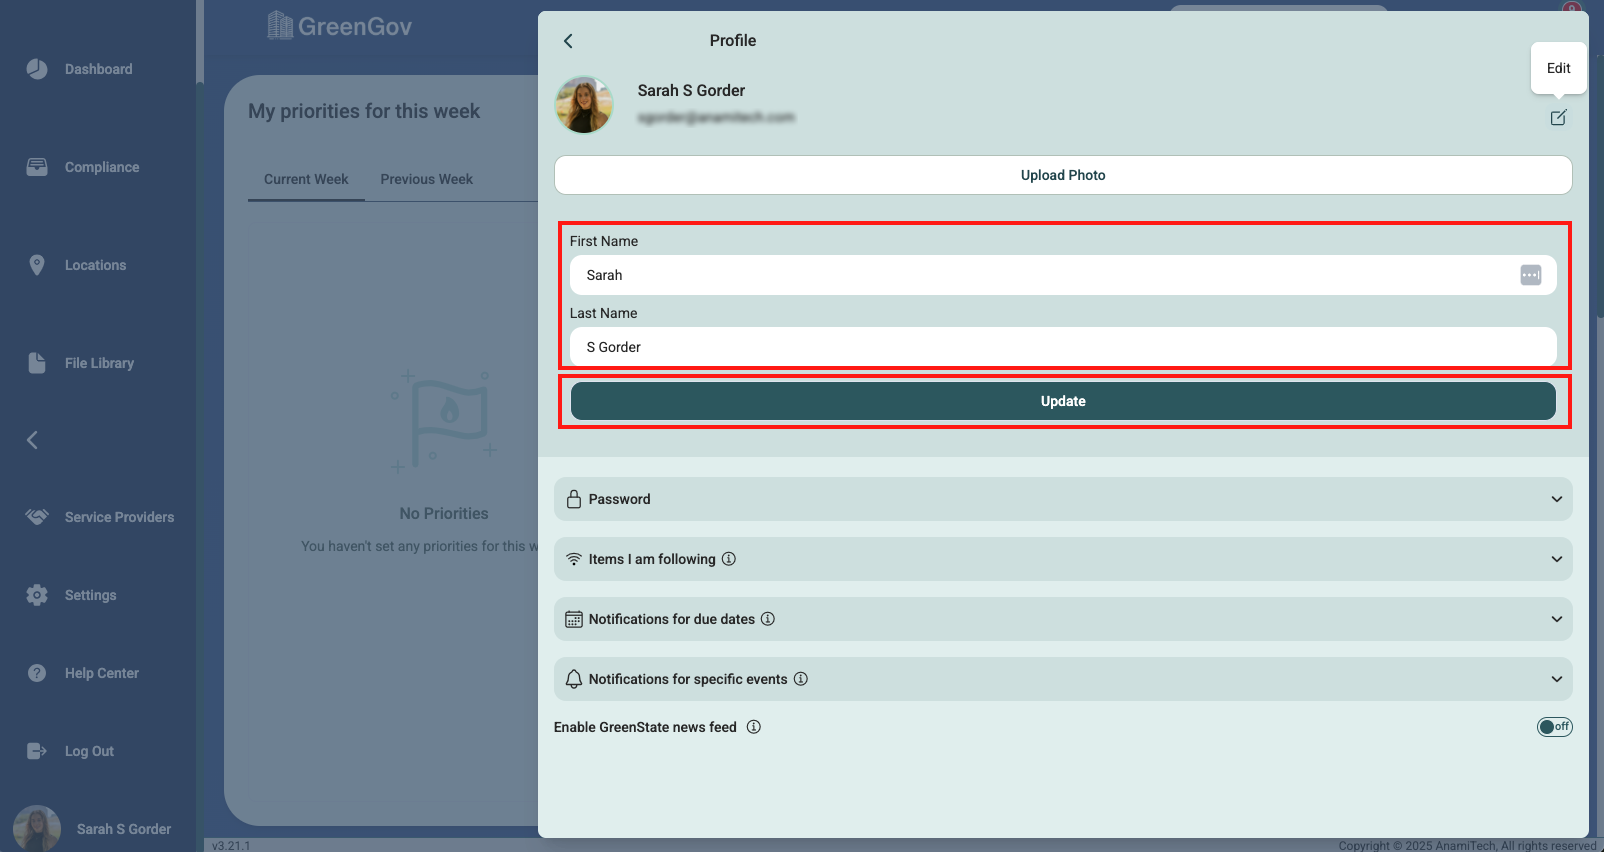1604x852 pixels.
Task: Click the edit profile pencil icon
Action: (1558, 118)
